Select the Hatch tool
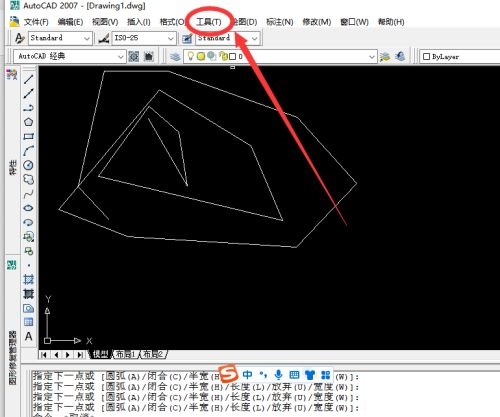This screenshot has height=417, width=500. coord(29,279)
